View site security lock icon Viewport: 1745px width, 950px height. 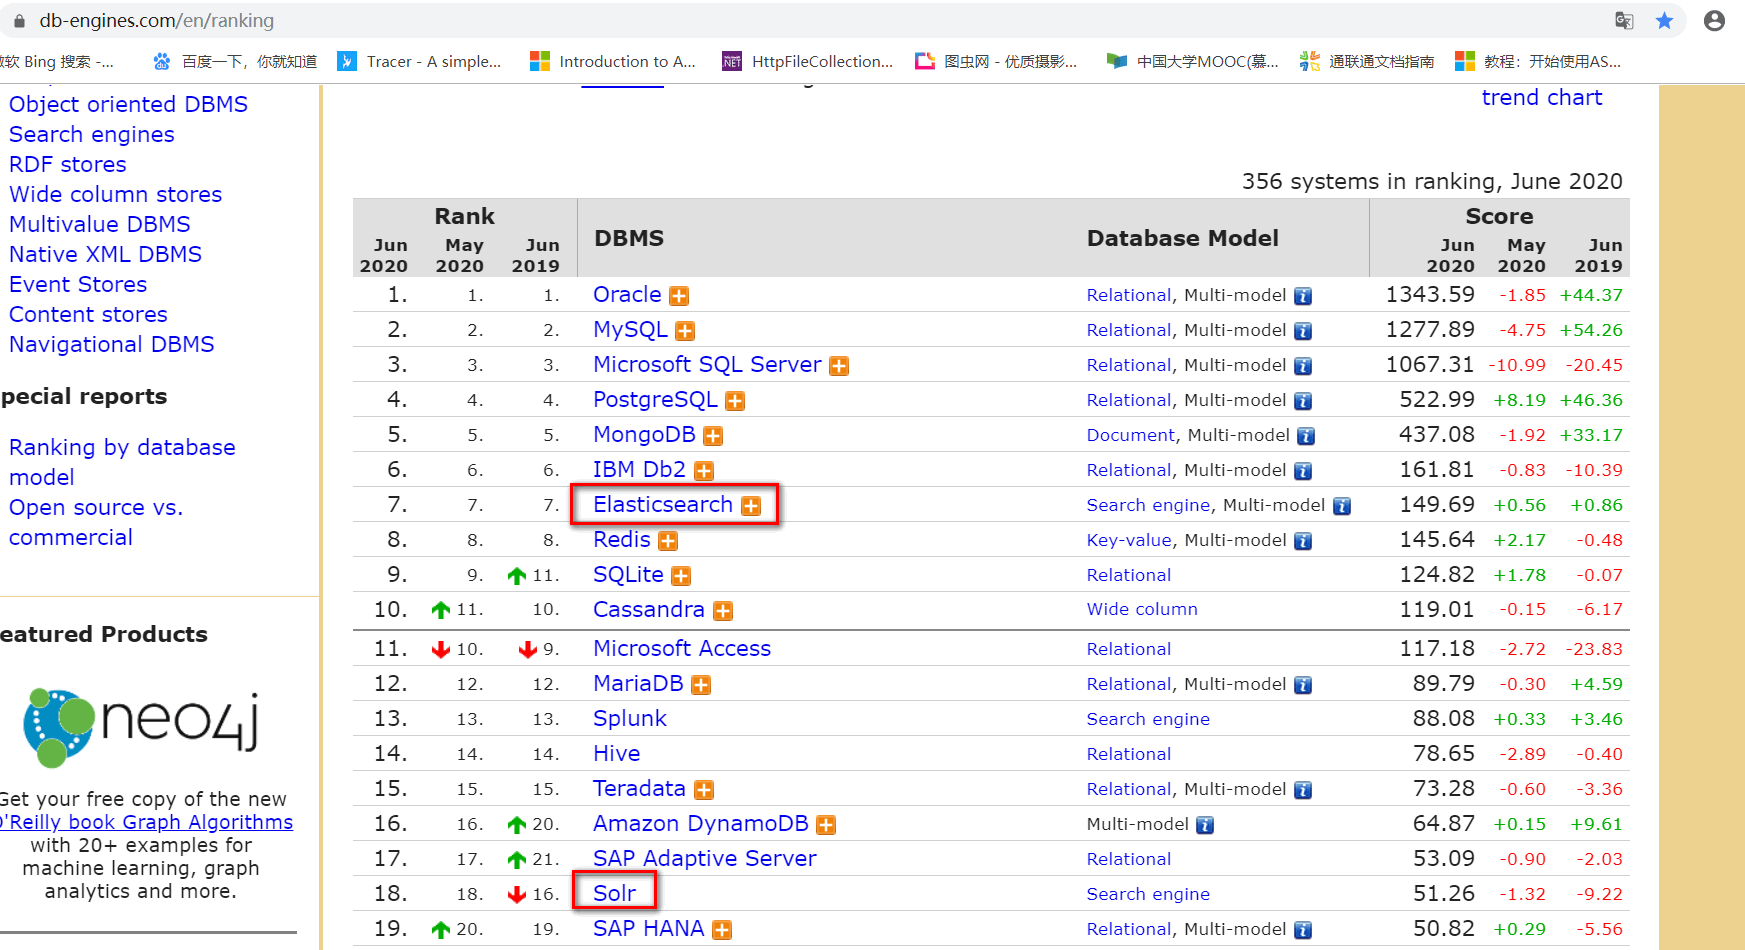(19, 21)
